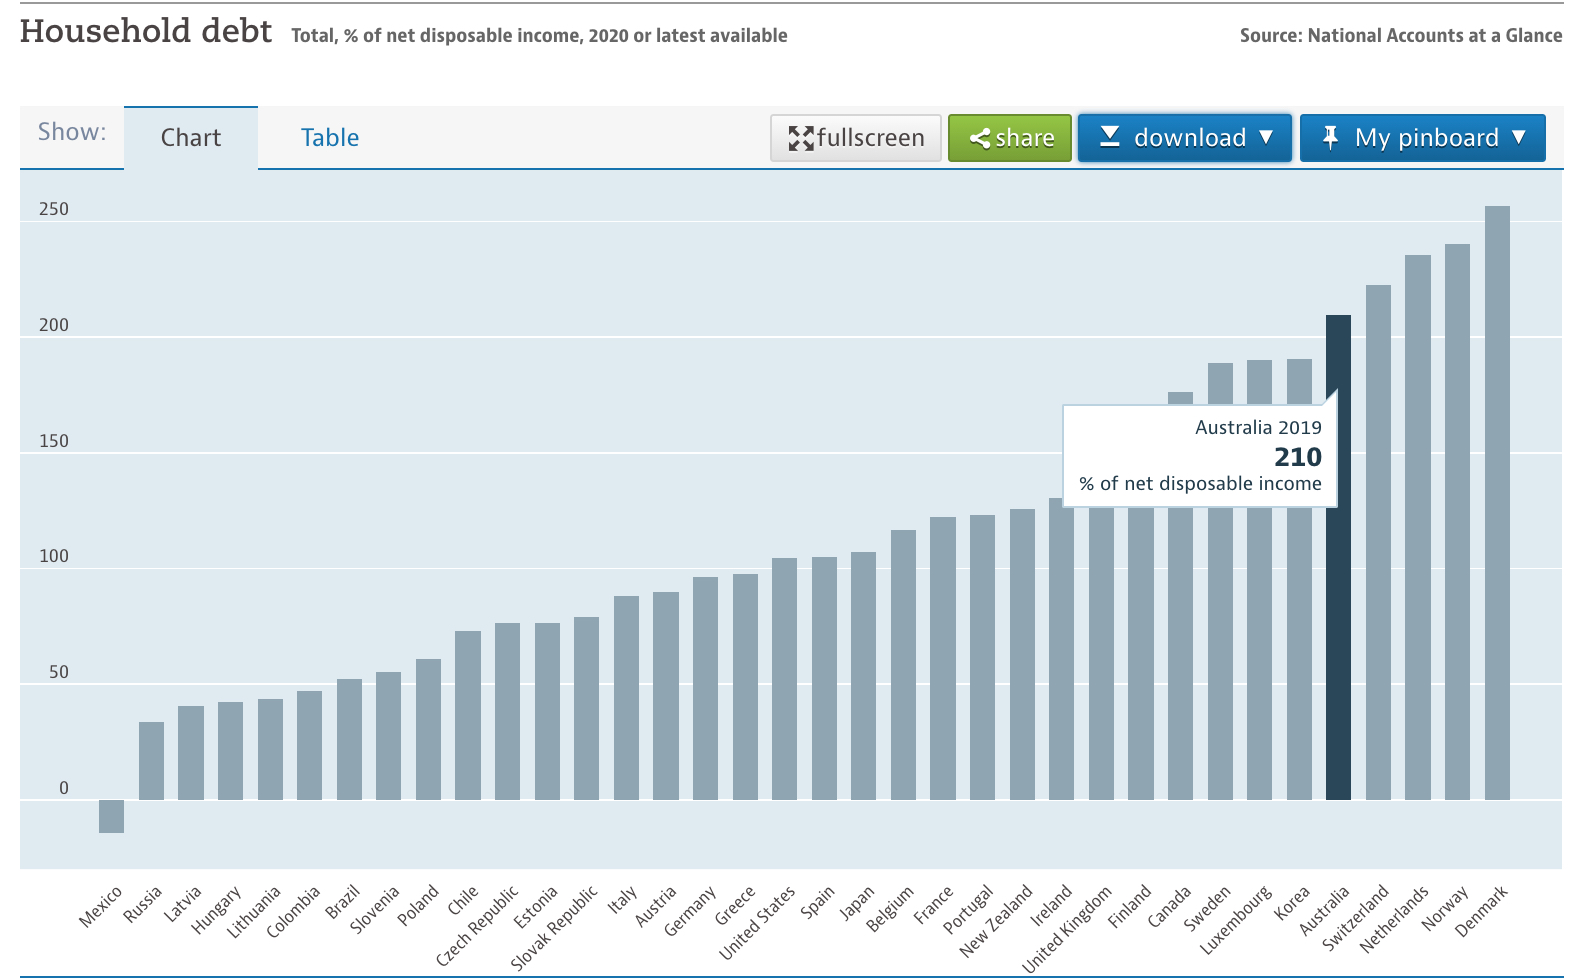Open the My pinboard dropdown arrow

1519,137
